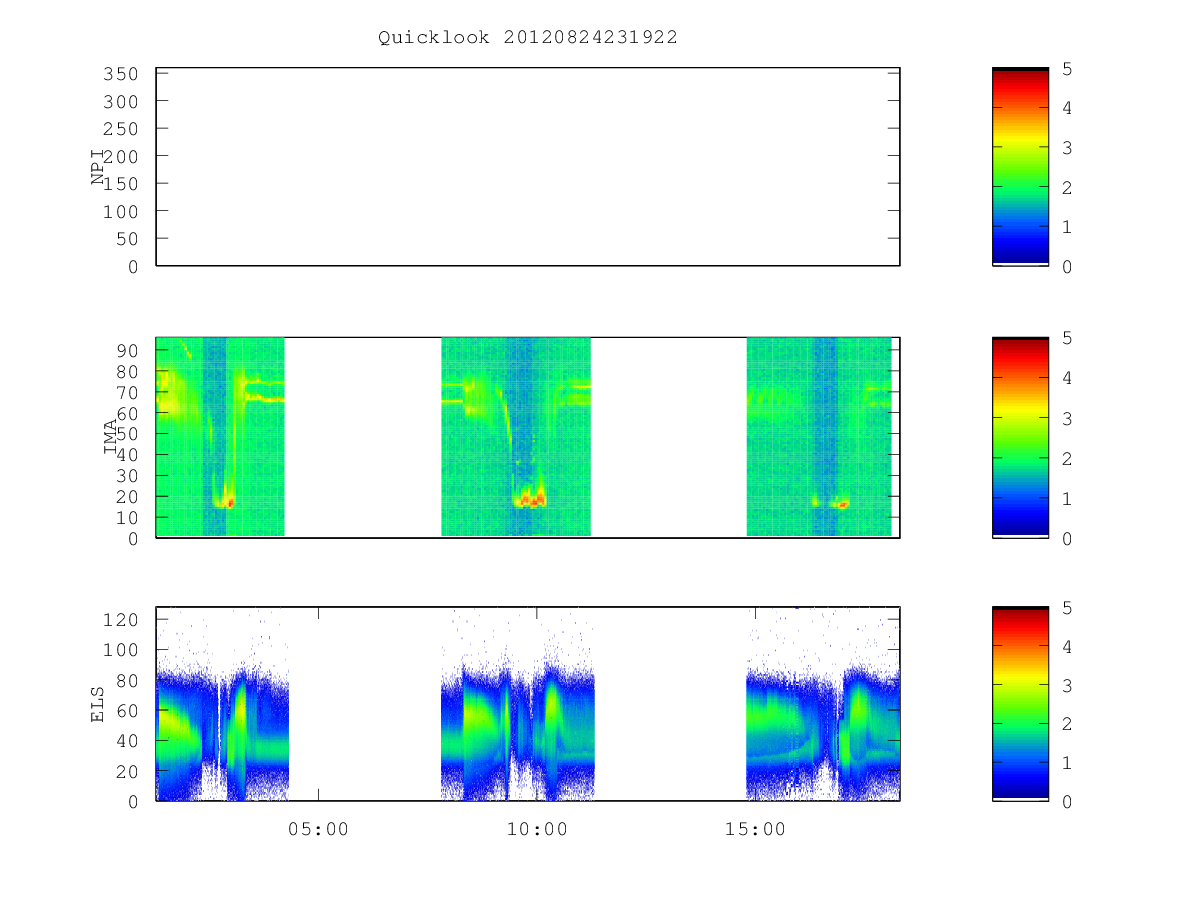The width and height of the screenshot is (1200, 900).
Task: Click the NPI panel colorbar
Action: point(1020,167)
